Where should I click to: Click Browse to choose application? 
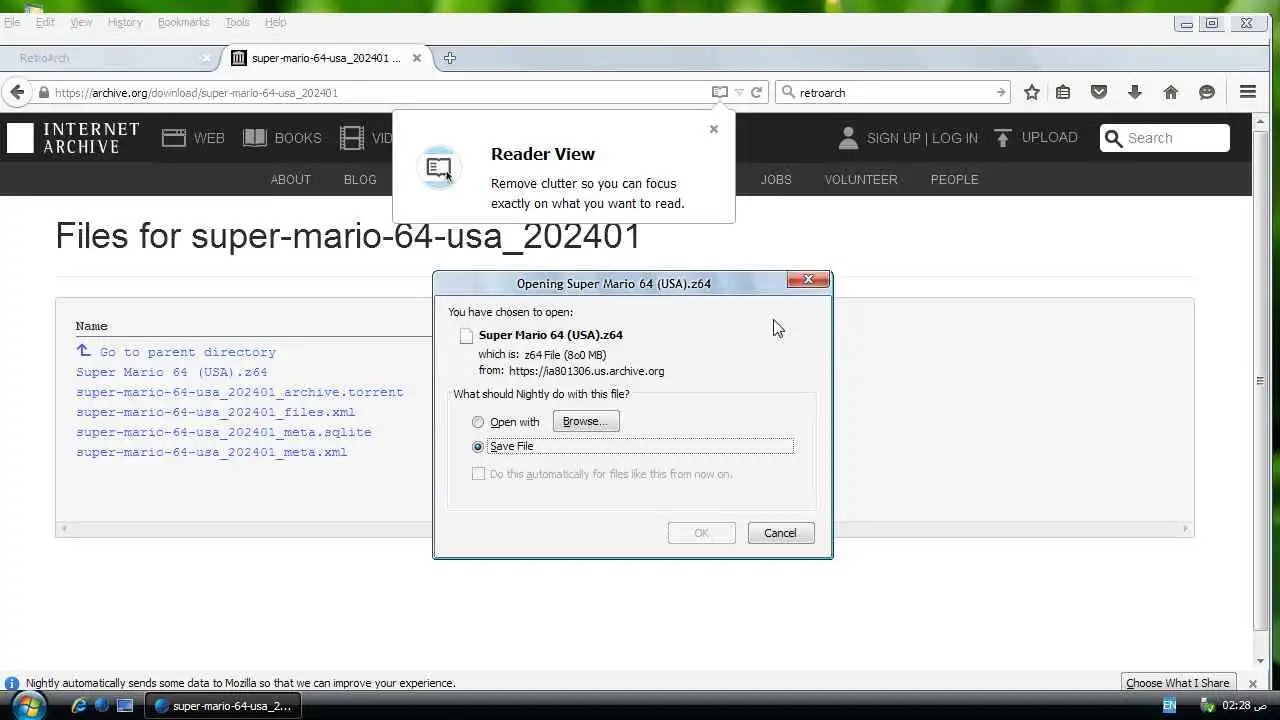[586, 421]
